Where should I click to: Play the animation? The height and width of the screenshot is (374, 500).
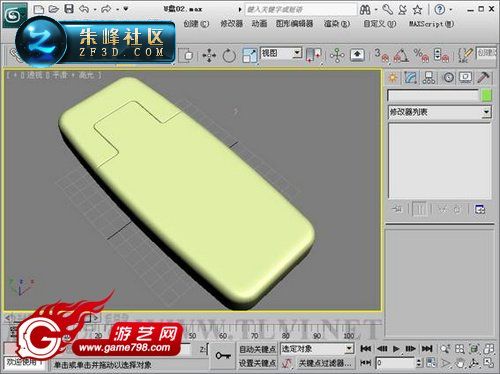pos(396,349)
